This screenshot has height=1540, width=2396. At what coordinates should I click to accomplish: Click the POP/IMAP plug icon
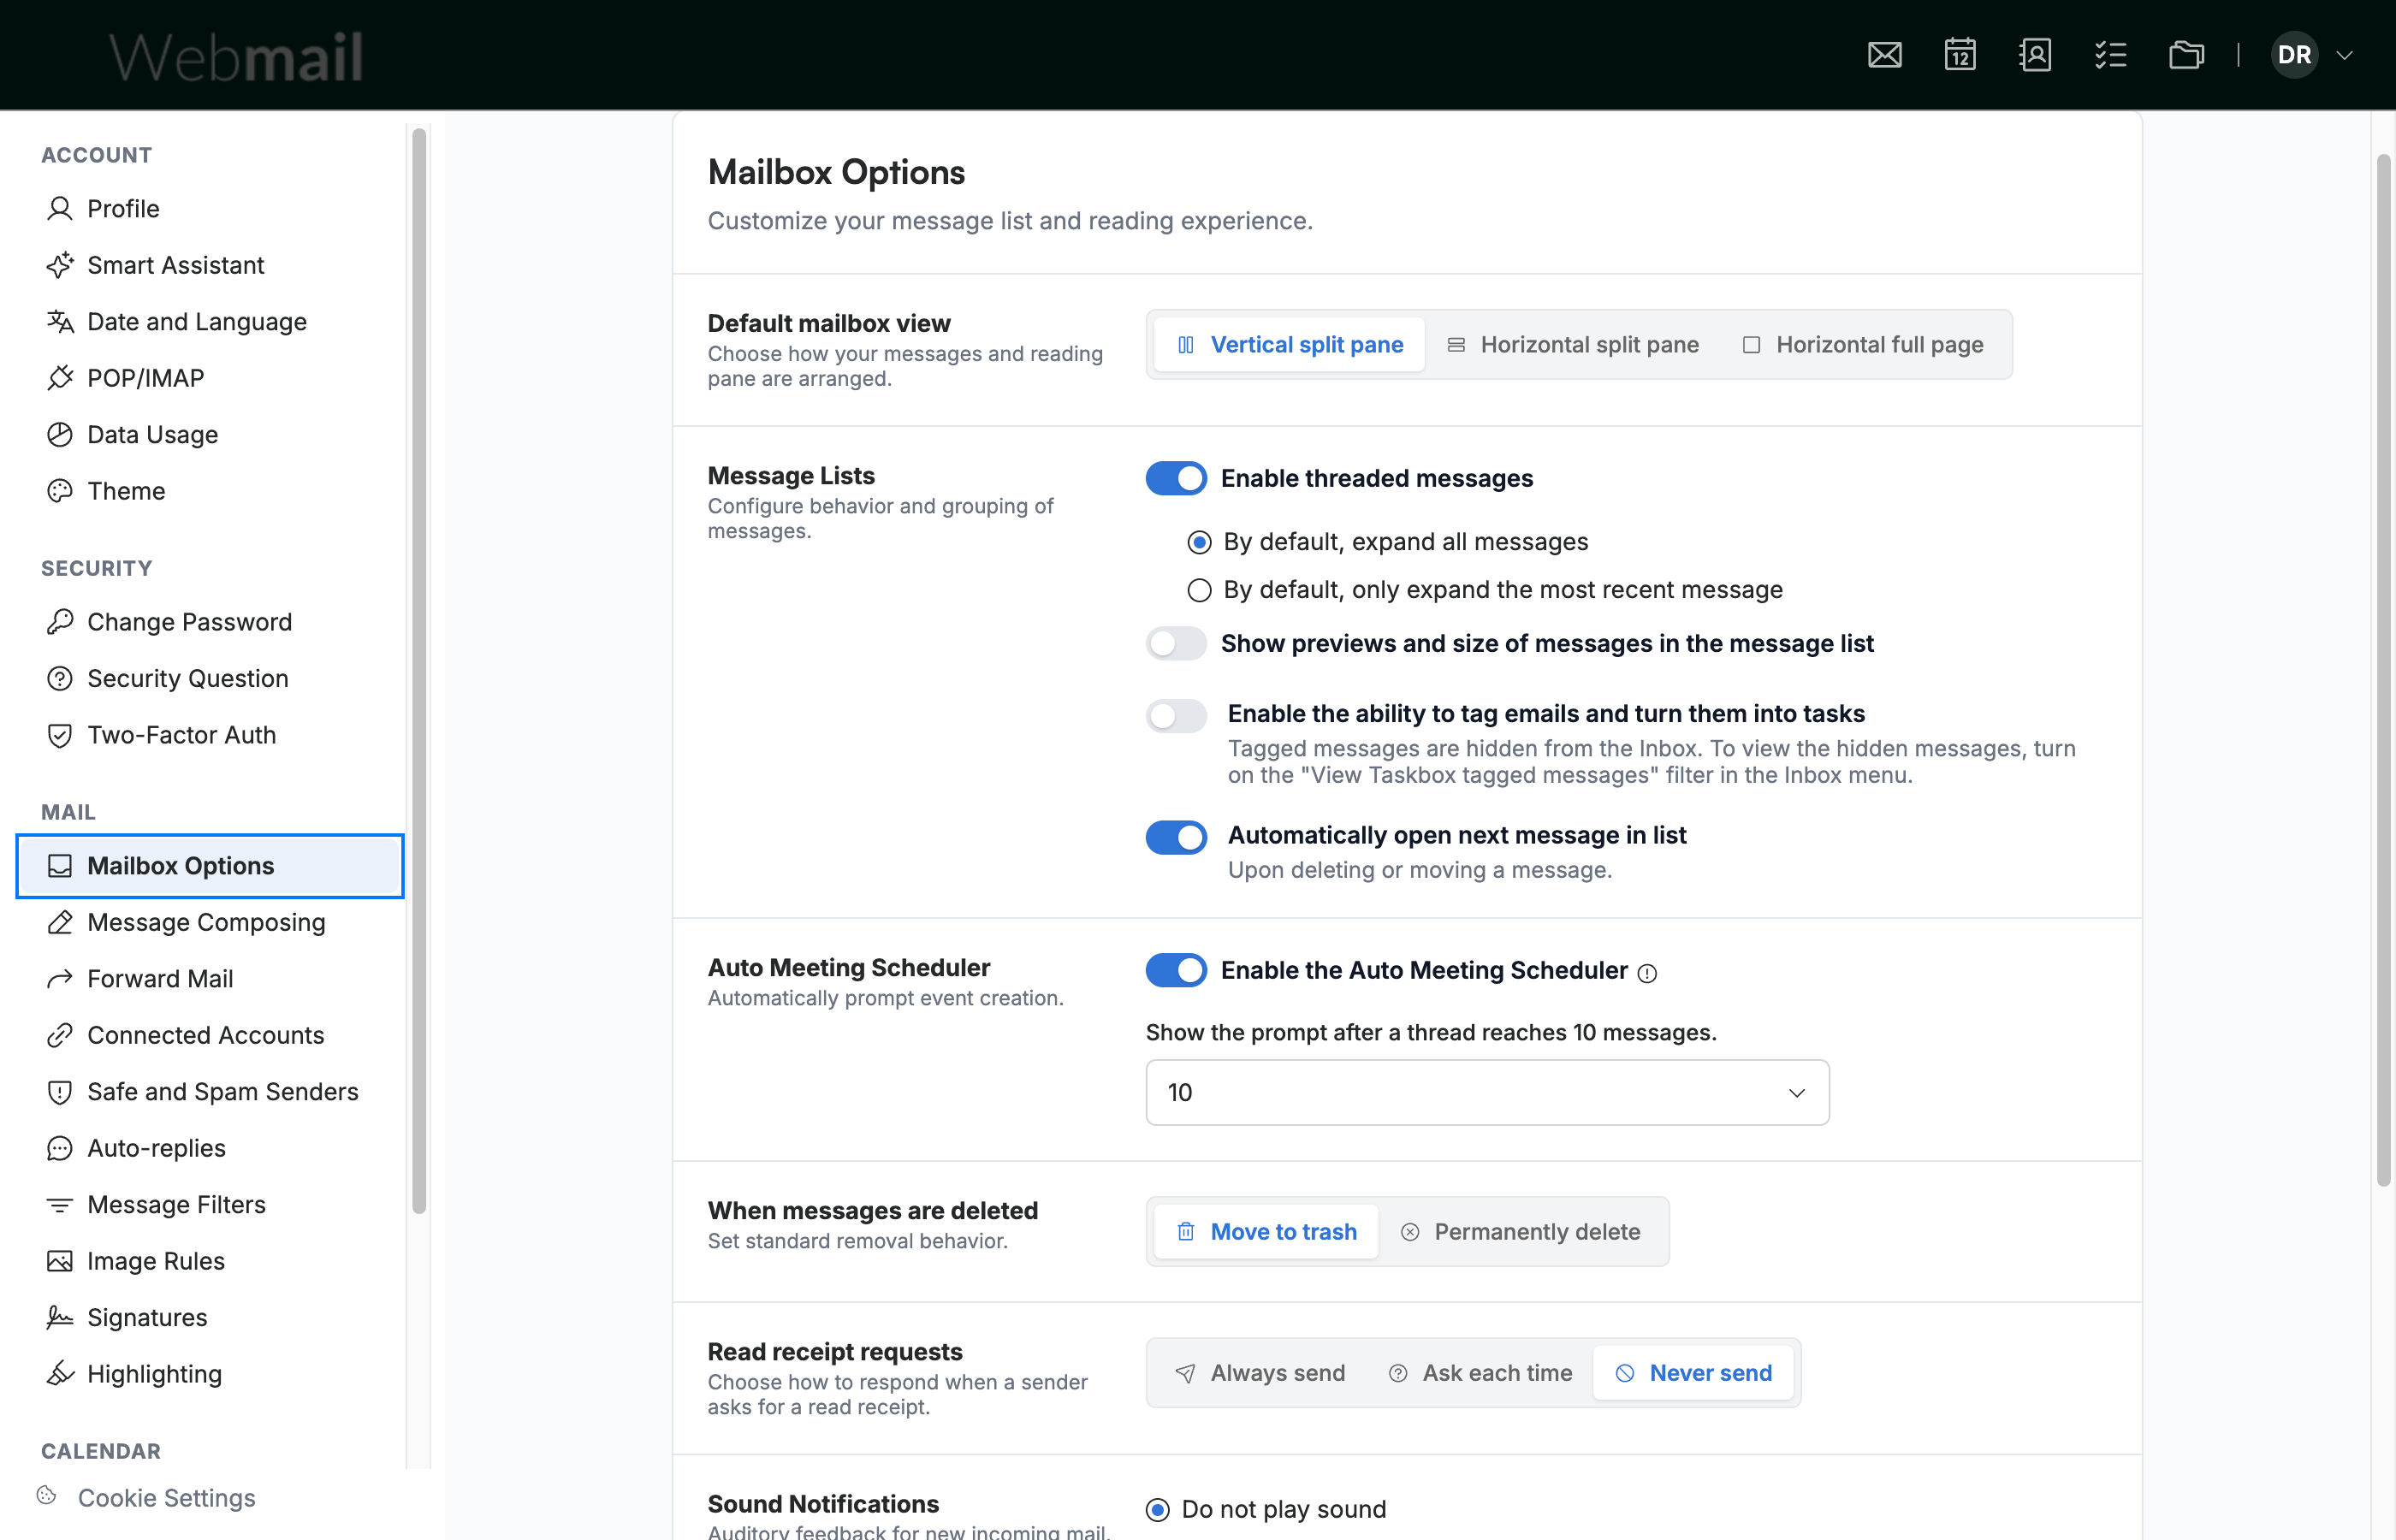click(60, 378)
